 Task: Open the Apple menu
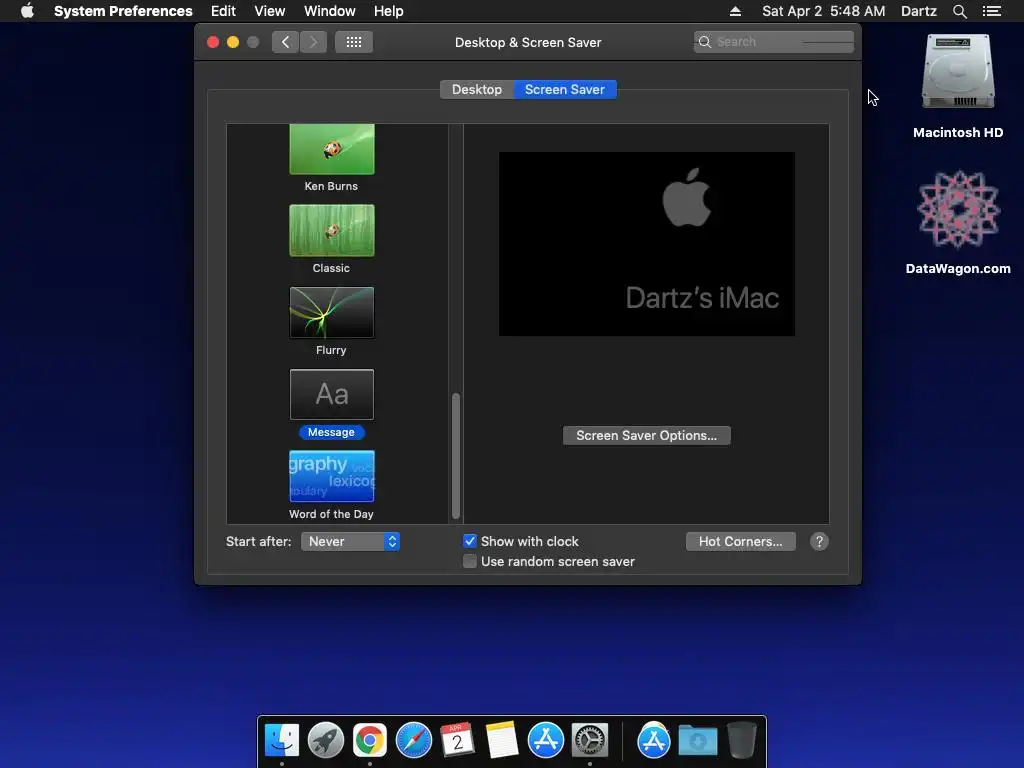click(x=27, y=11)
